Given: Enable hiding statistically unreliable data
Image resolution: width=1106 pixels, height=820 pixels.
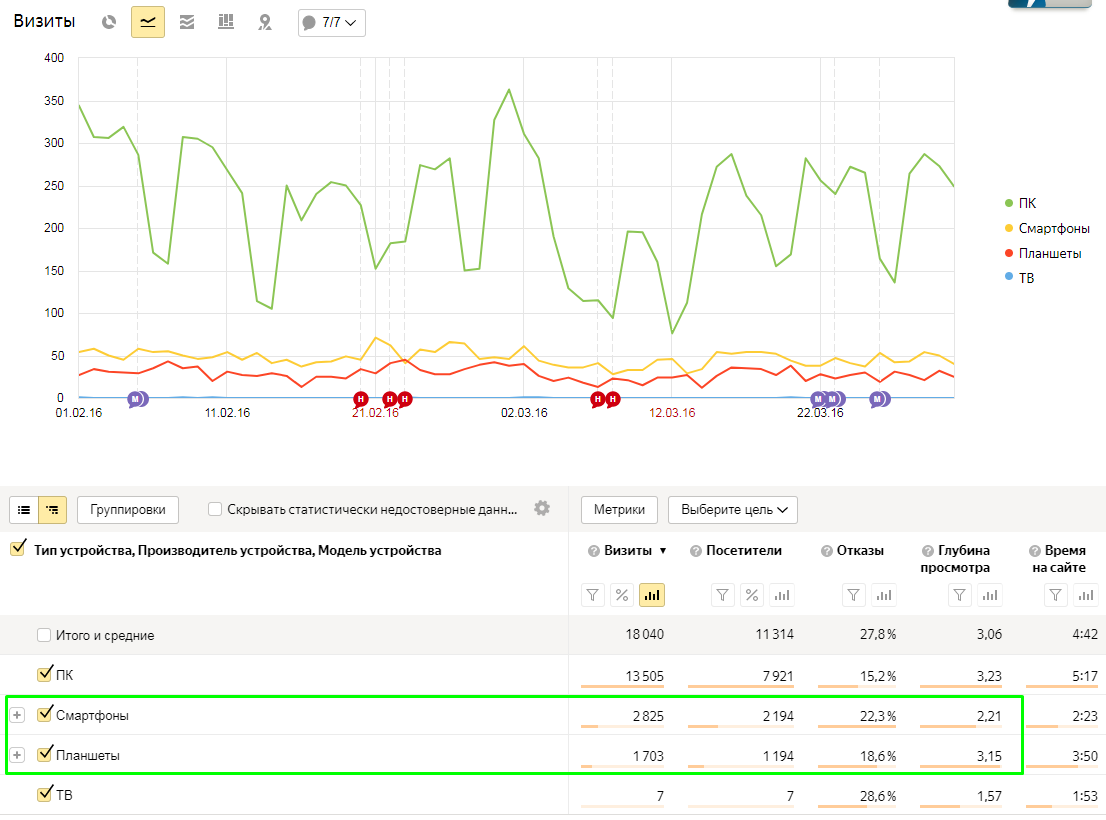Looking at the screenshot, I should pyautogui.click(x=215, y=509).
